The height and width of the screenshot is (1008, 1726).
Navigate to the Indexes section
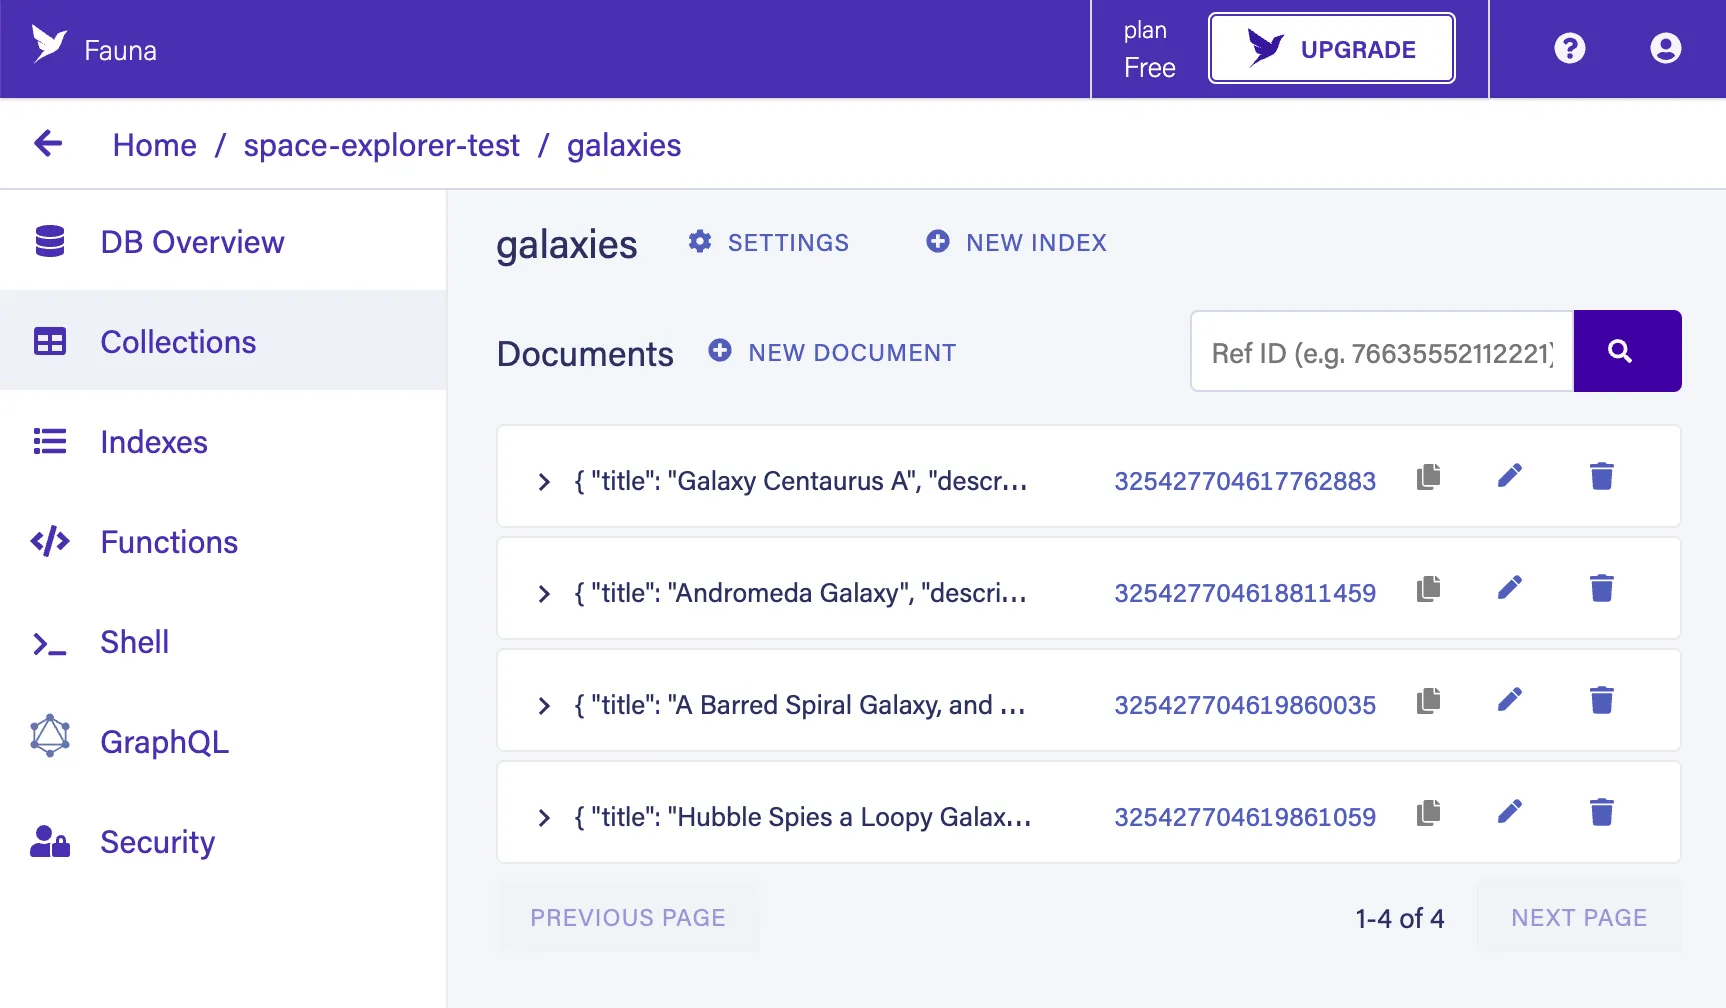tap(153, 442)
